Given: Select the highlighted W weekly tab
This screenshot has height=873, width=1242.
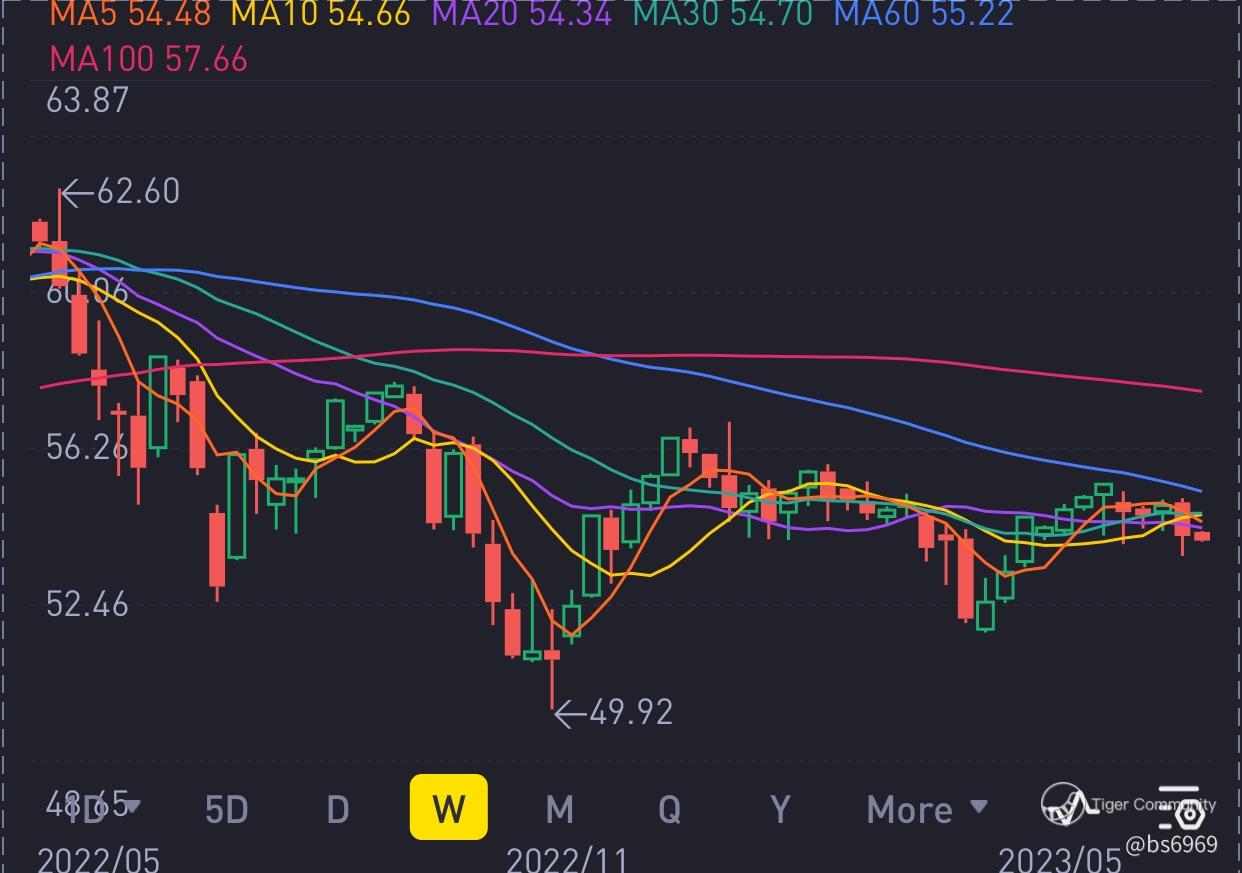Looking at the screenshot, I should pyautogui.click(x=449, y=807).
